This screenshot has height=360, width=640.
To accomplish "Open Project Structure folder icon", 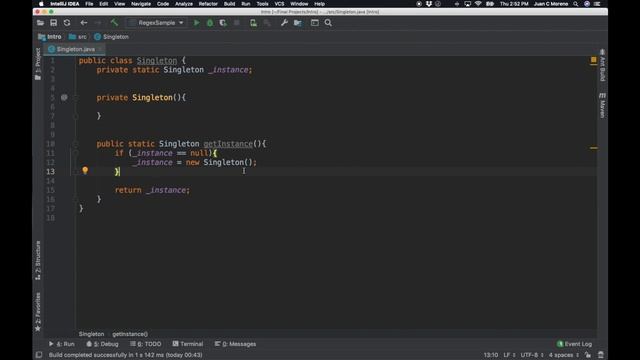I will pyautogui.click(x=298, y=23).
